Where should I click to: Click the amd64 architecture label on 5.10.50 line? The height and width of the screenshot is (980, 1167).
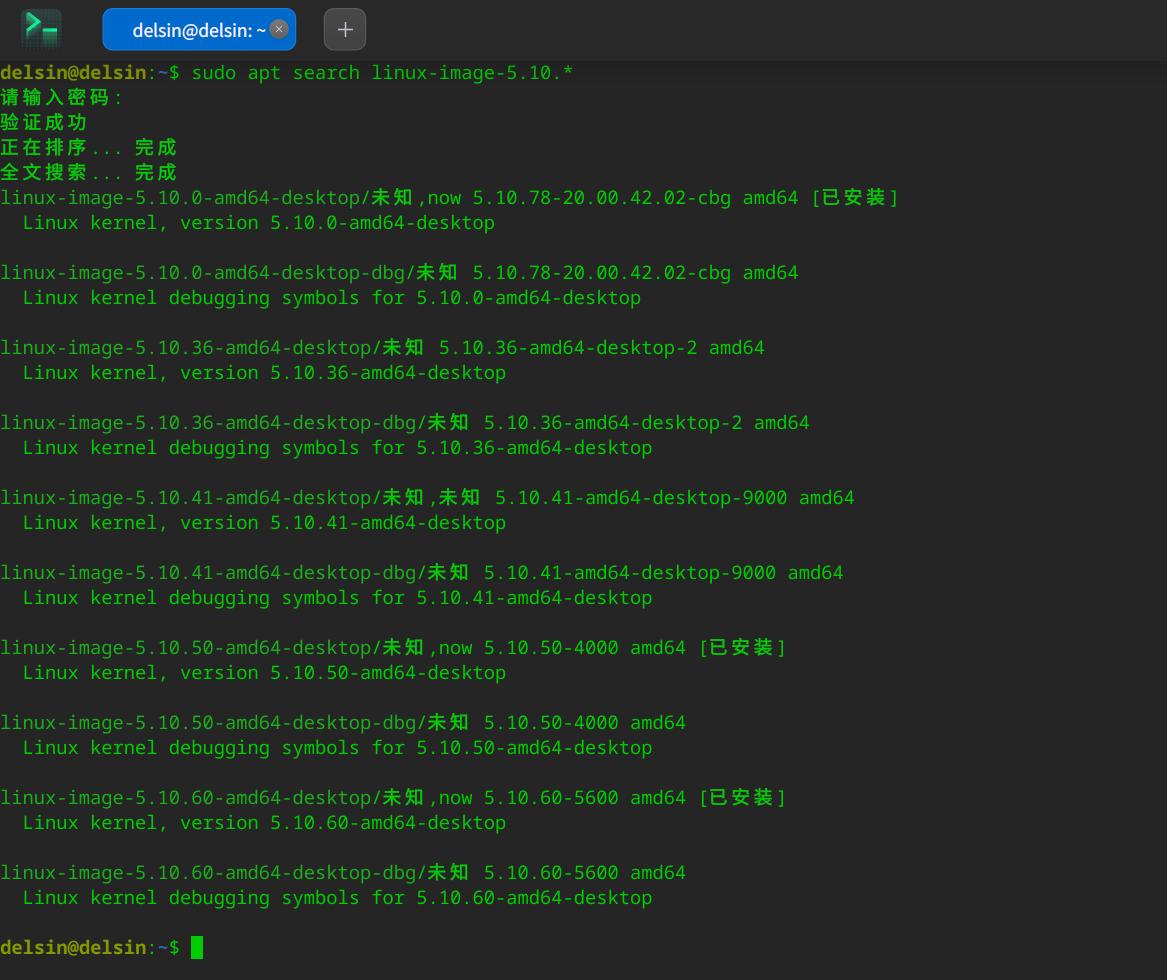click(x=655, y=647)
